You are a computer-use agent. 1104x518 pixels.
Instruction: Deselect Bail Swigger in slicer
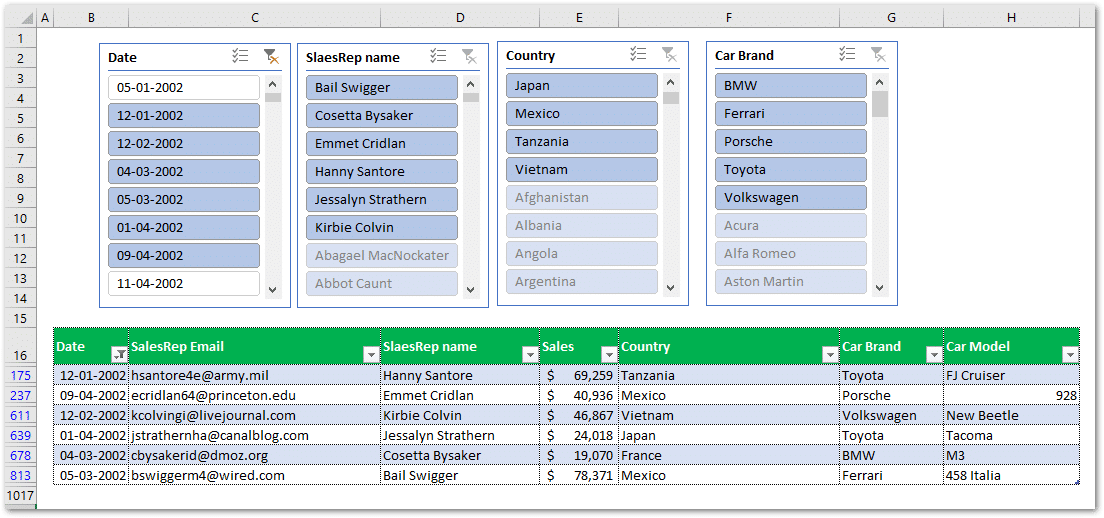(x=381, y=88)
